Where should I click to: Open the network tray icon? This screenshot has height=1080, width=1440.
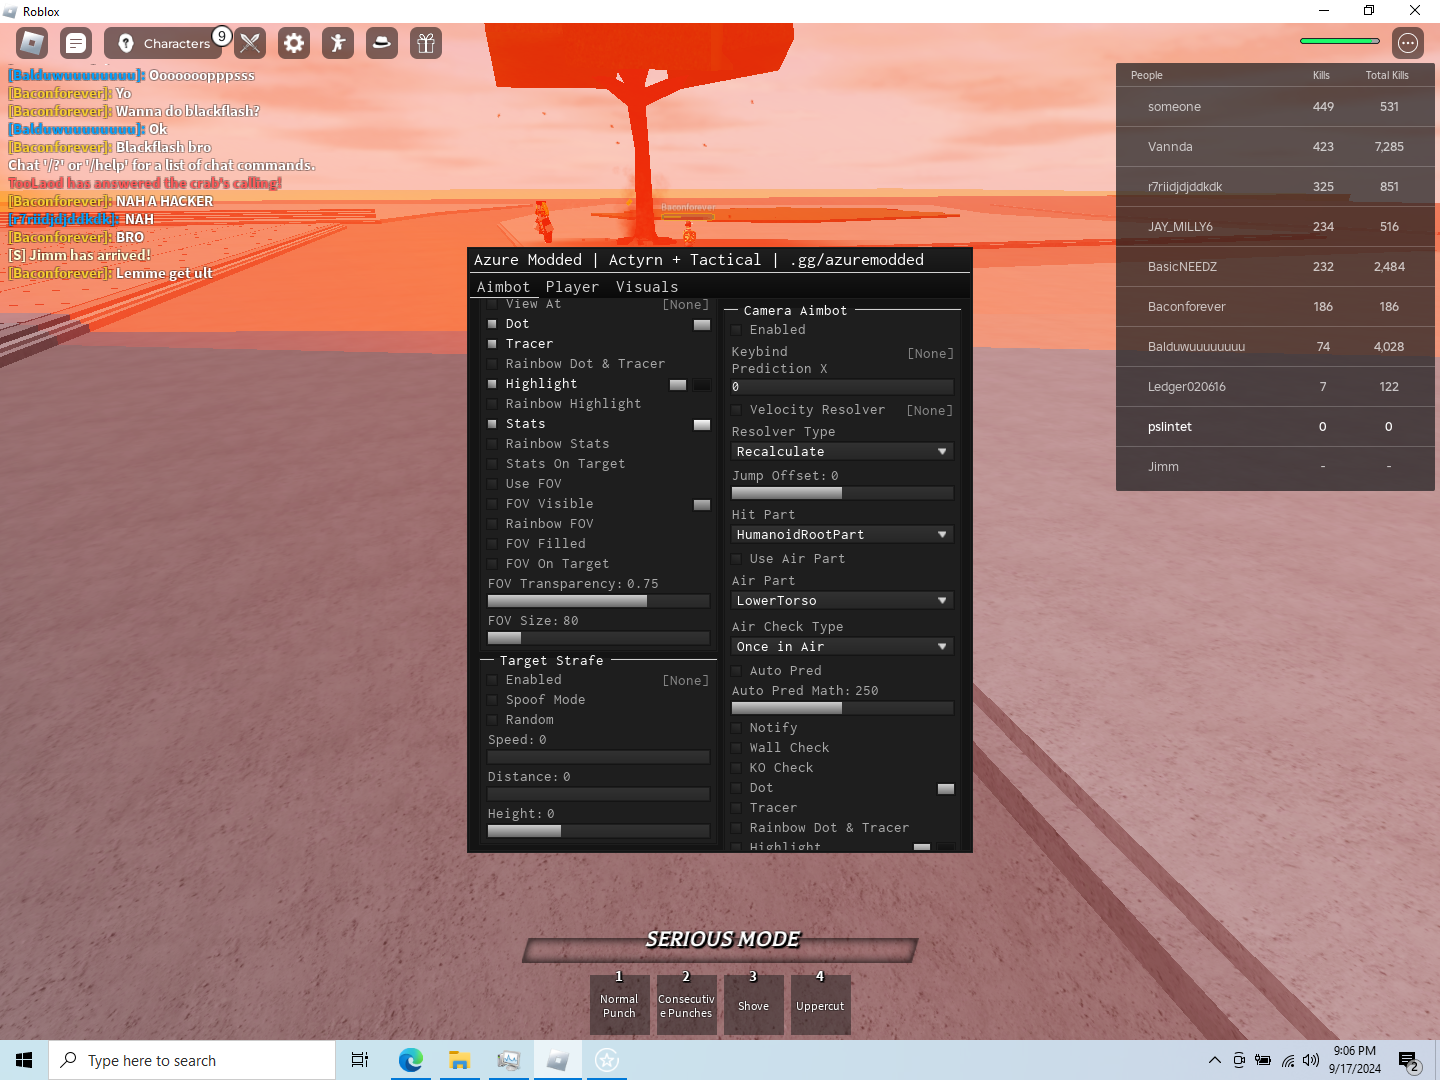tap(1288, 1060)
